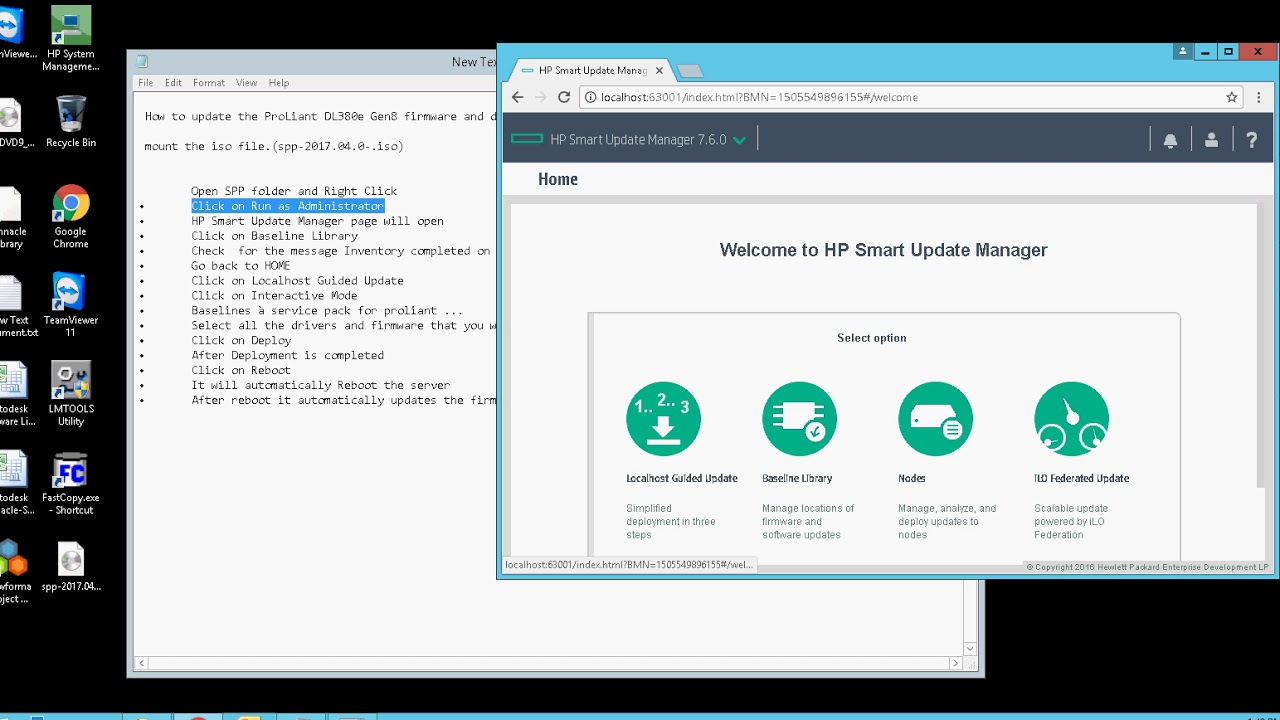The height and width of the screenshot is (720, 1280).
Task: Click Notepad horizontal scrollbar right arrow
Action: pyautogui.click(x=955, y=663)
